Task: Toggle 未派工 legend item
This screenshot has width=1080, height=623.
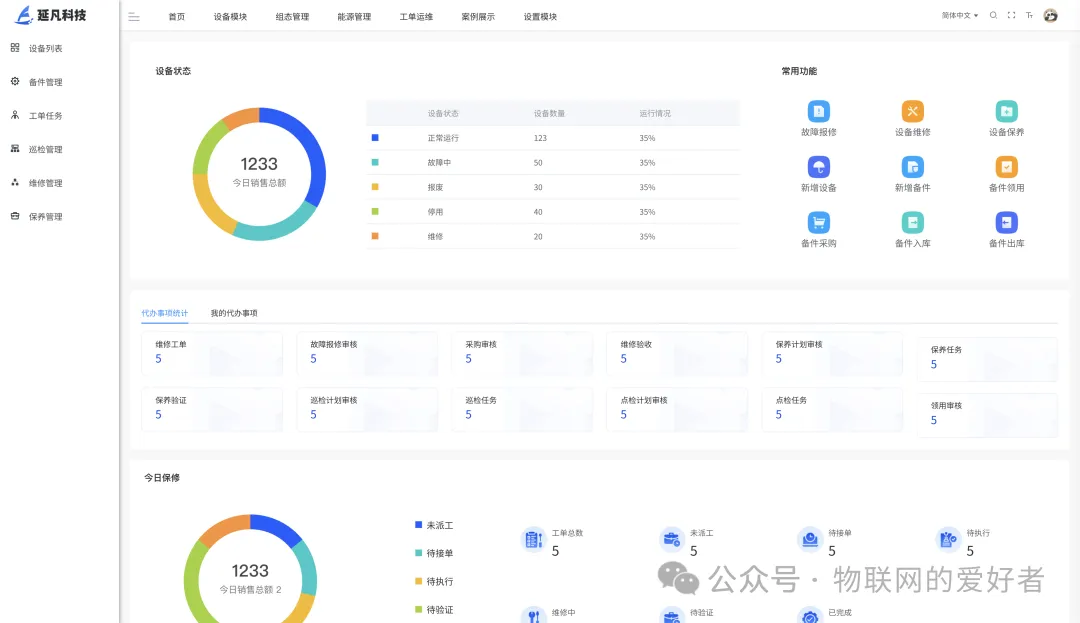Action: click(x=434, y=525)
